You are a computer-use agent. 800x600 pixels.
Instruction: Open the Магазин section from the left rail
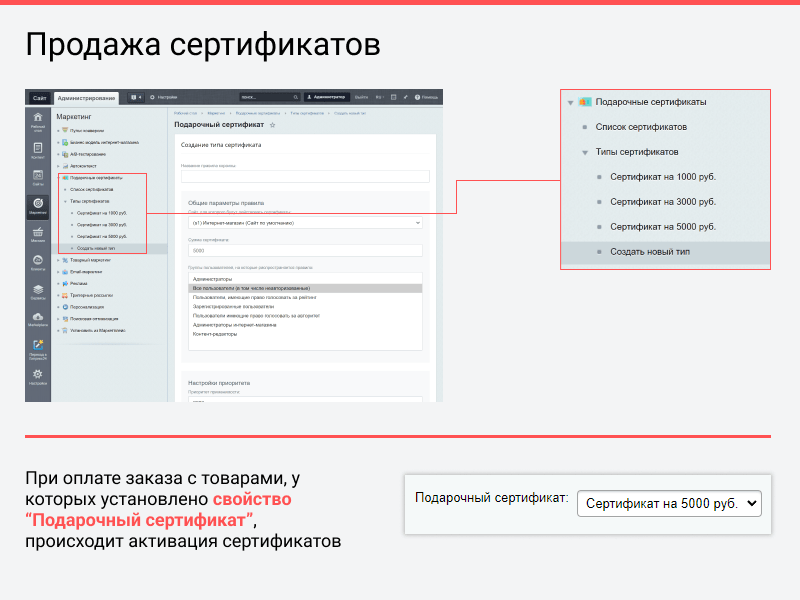pyautogui.click(x=36, y=234)
